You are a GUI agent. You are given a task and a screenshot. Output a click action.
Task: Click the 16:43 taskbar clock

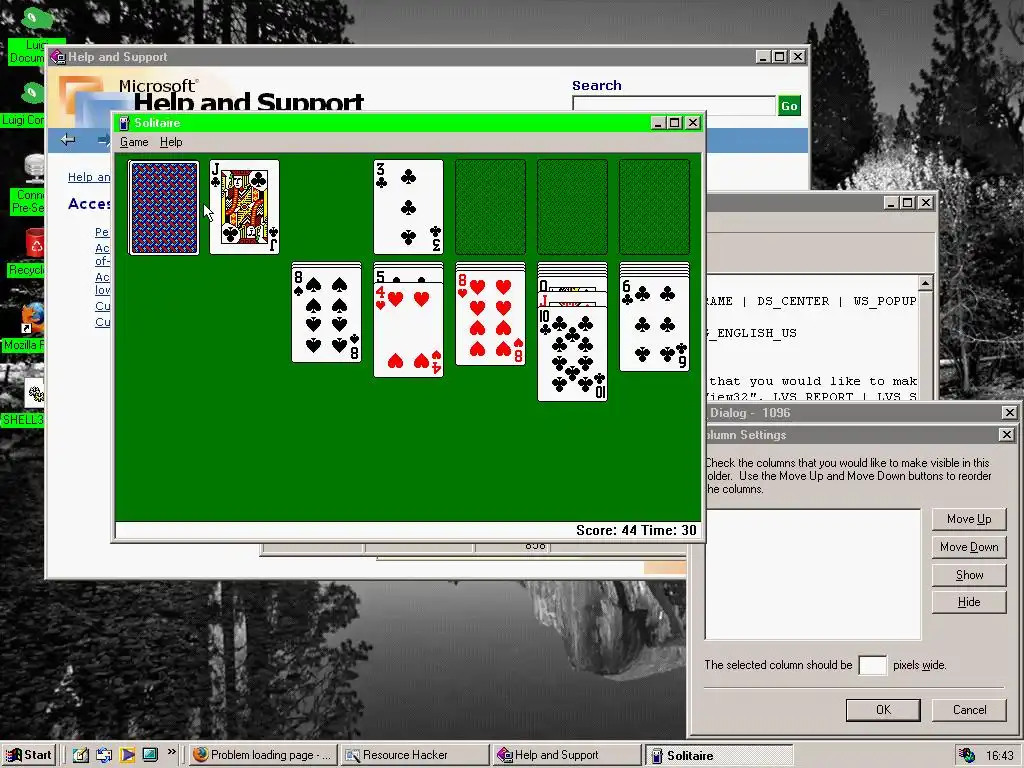coord(1000,756)
